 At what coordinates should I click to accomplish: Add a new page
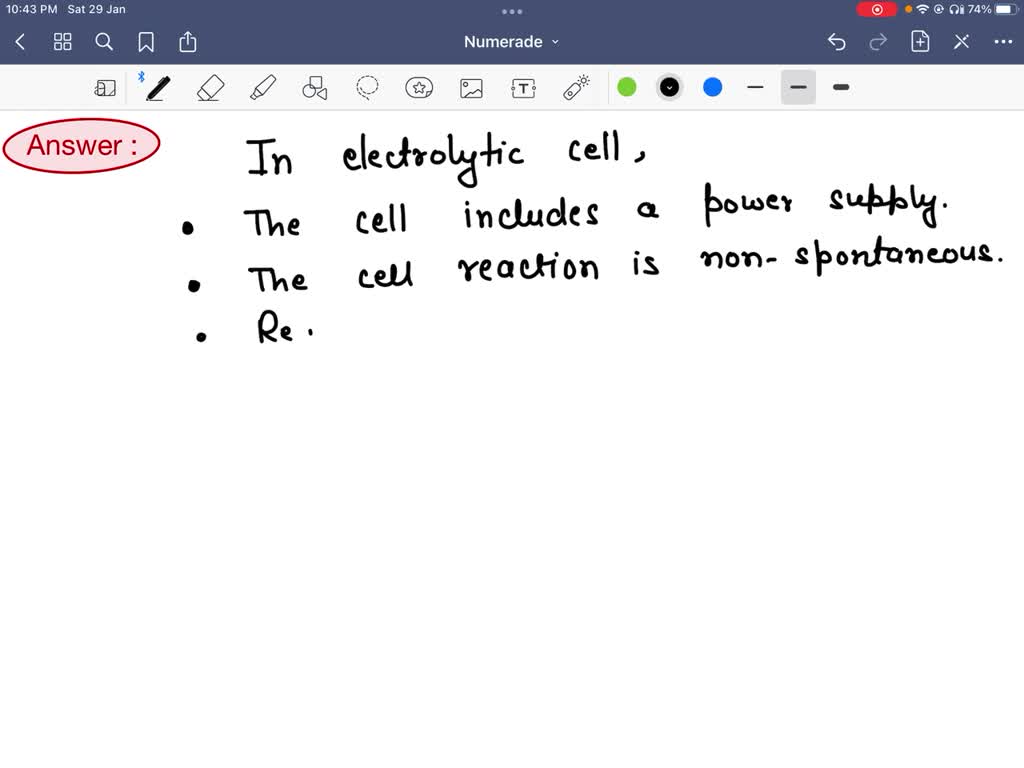(x=919, y=41)
